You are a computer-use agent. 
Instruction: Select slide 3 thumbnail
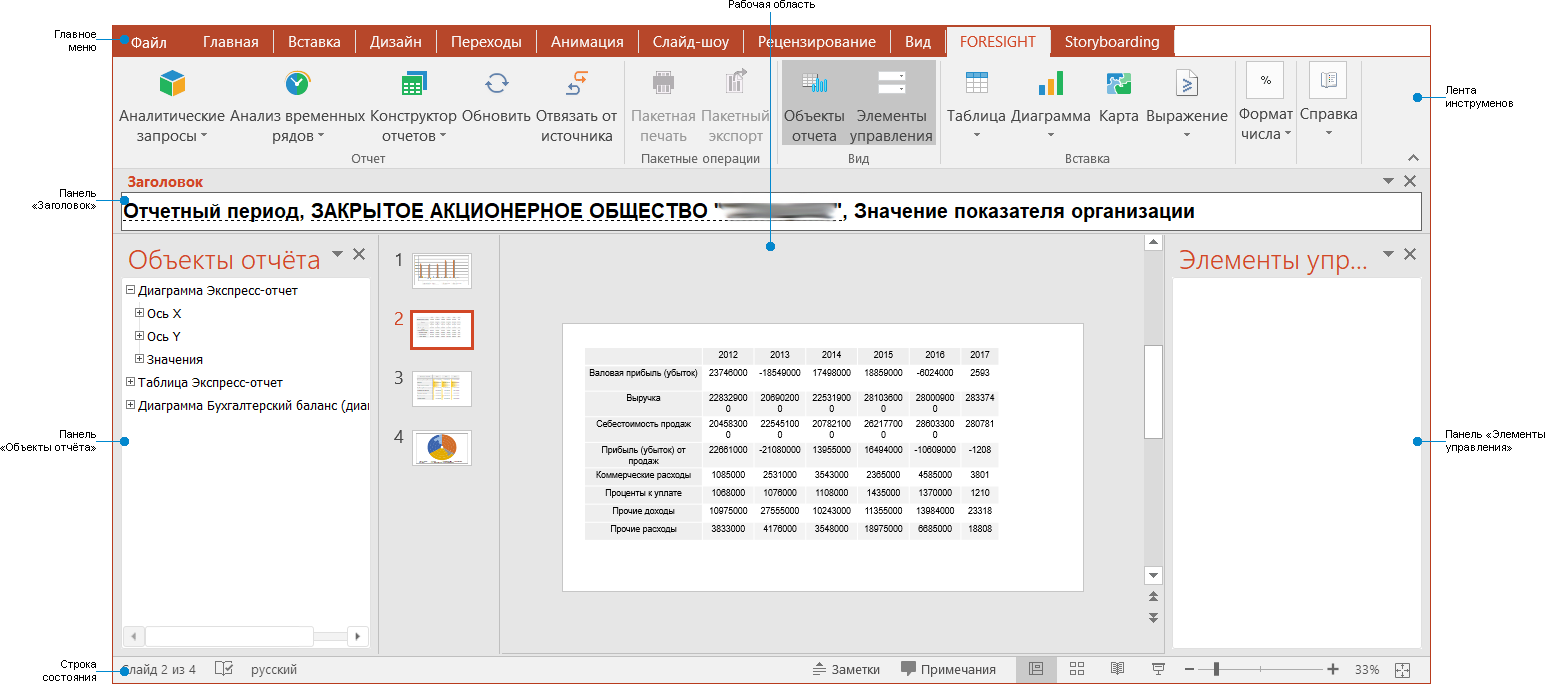pos(441,388)
